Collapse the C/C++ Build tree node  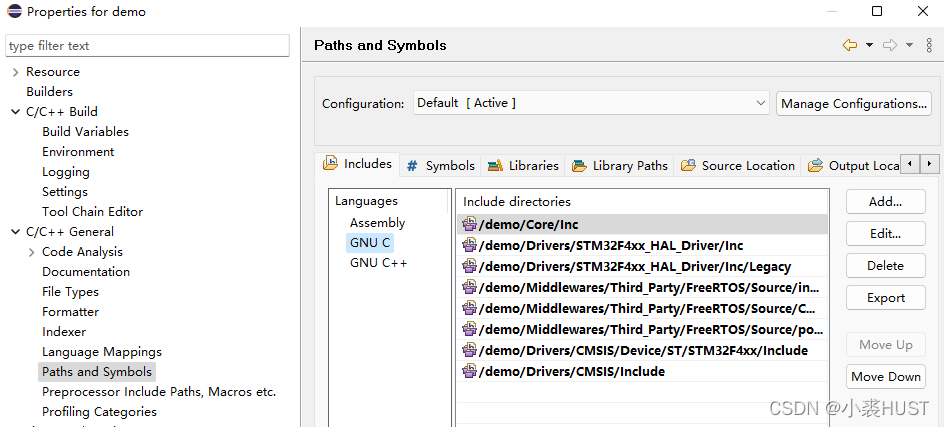15,112
